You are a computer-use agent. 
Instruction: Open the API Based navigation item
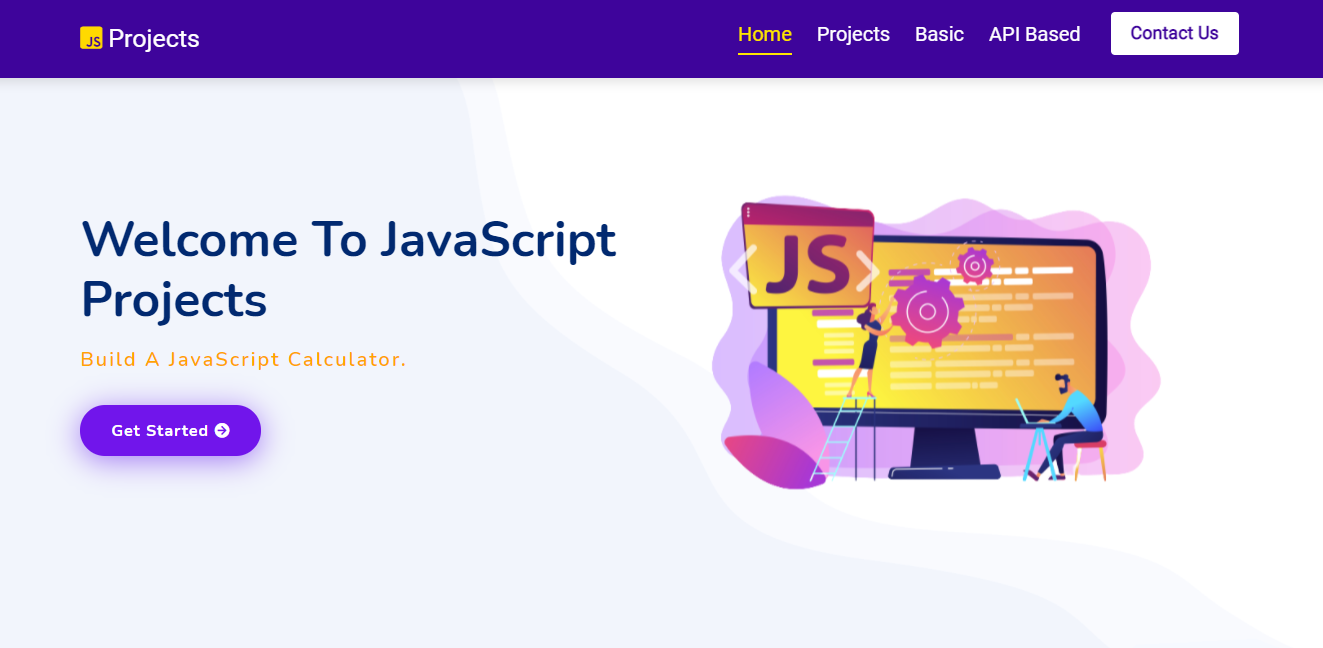point(1034,34)
